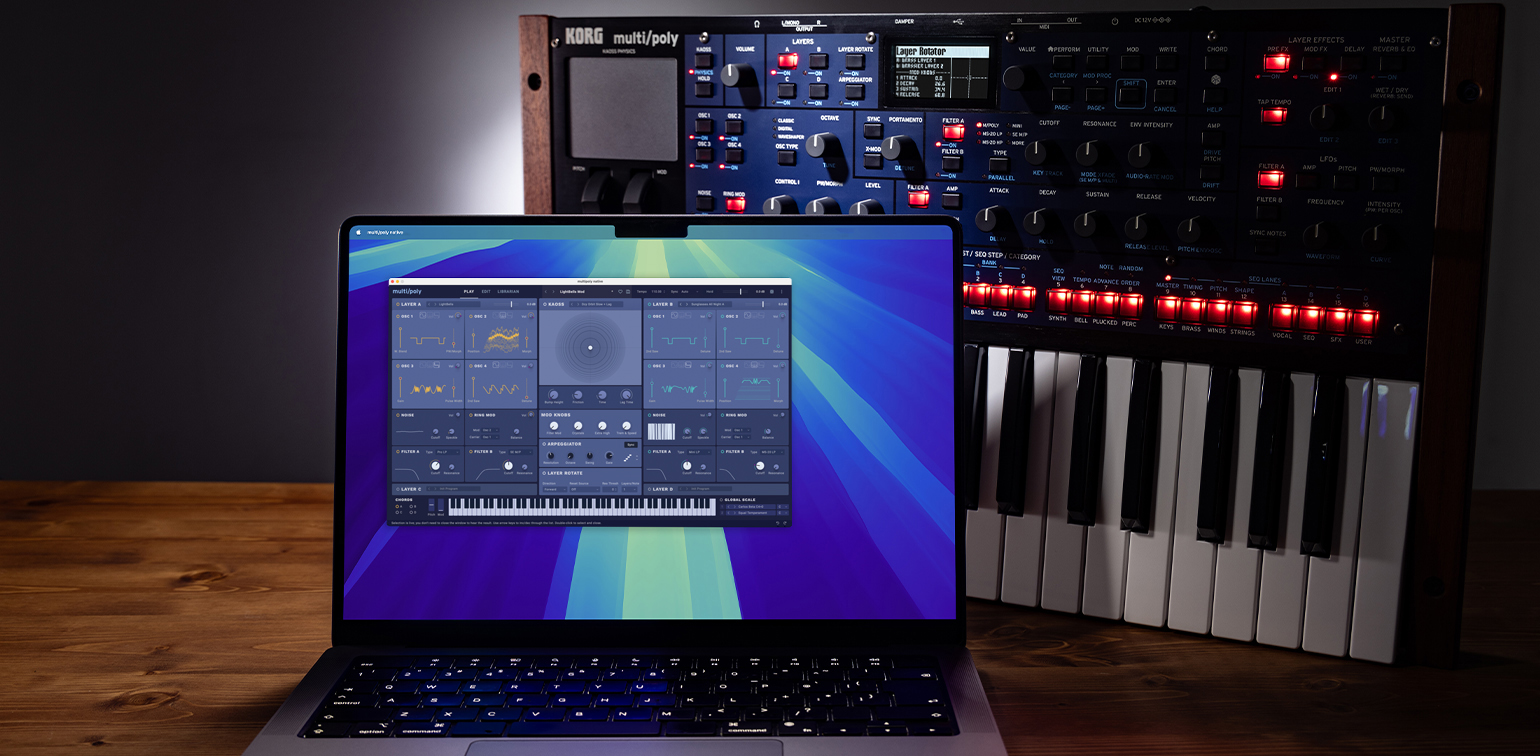1540x756 pixels.
Task: Open the settings gear icon in header
Action: [771, 292]
